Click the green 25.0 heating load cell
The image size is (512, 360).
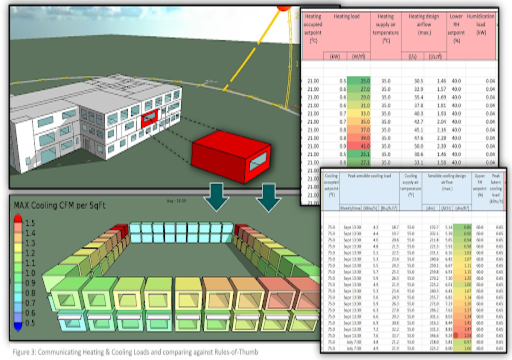359,81
